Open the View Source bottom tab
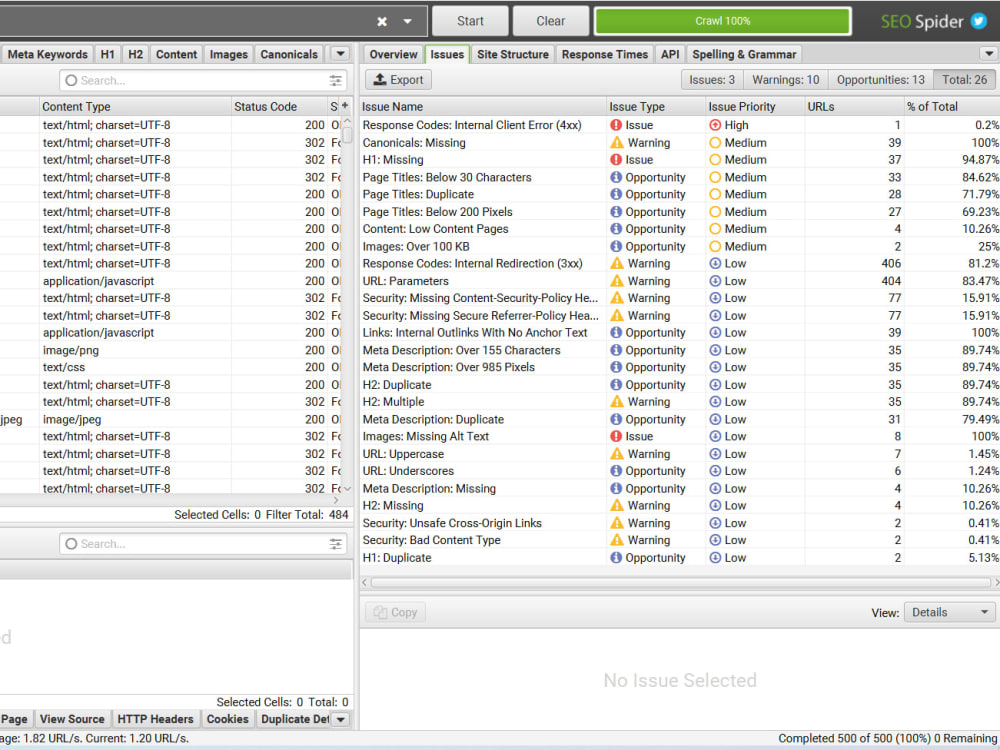This screenshot has width=1000, height=750. (72, 719)
